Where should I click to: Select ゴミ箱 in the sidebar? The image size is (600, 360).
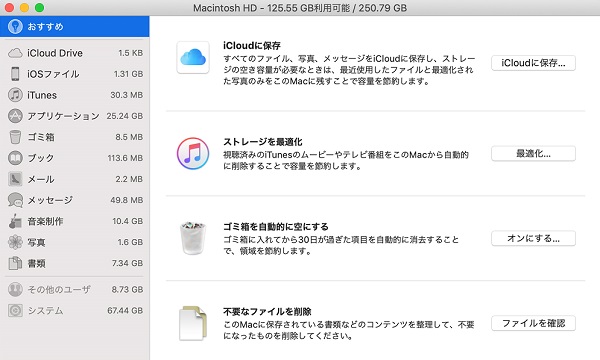pos(75,137)
